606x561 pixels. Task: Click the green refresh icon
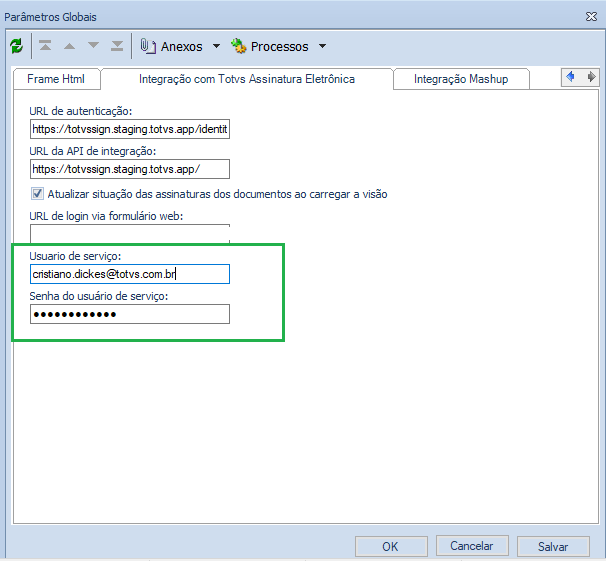point(17,46)
